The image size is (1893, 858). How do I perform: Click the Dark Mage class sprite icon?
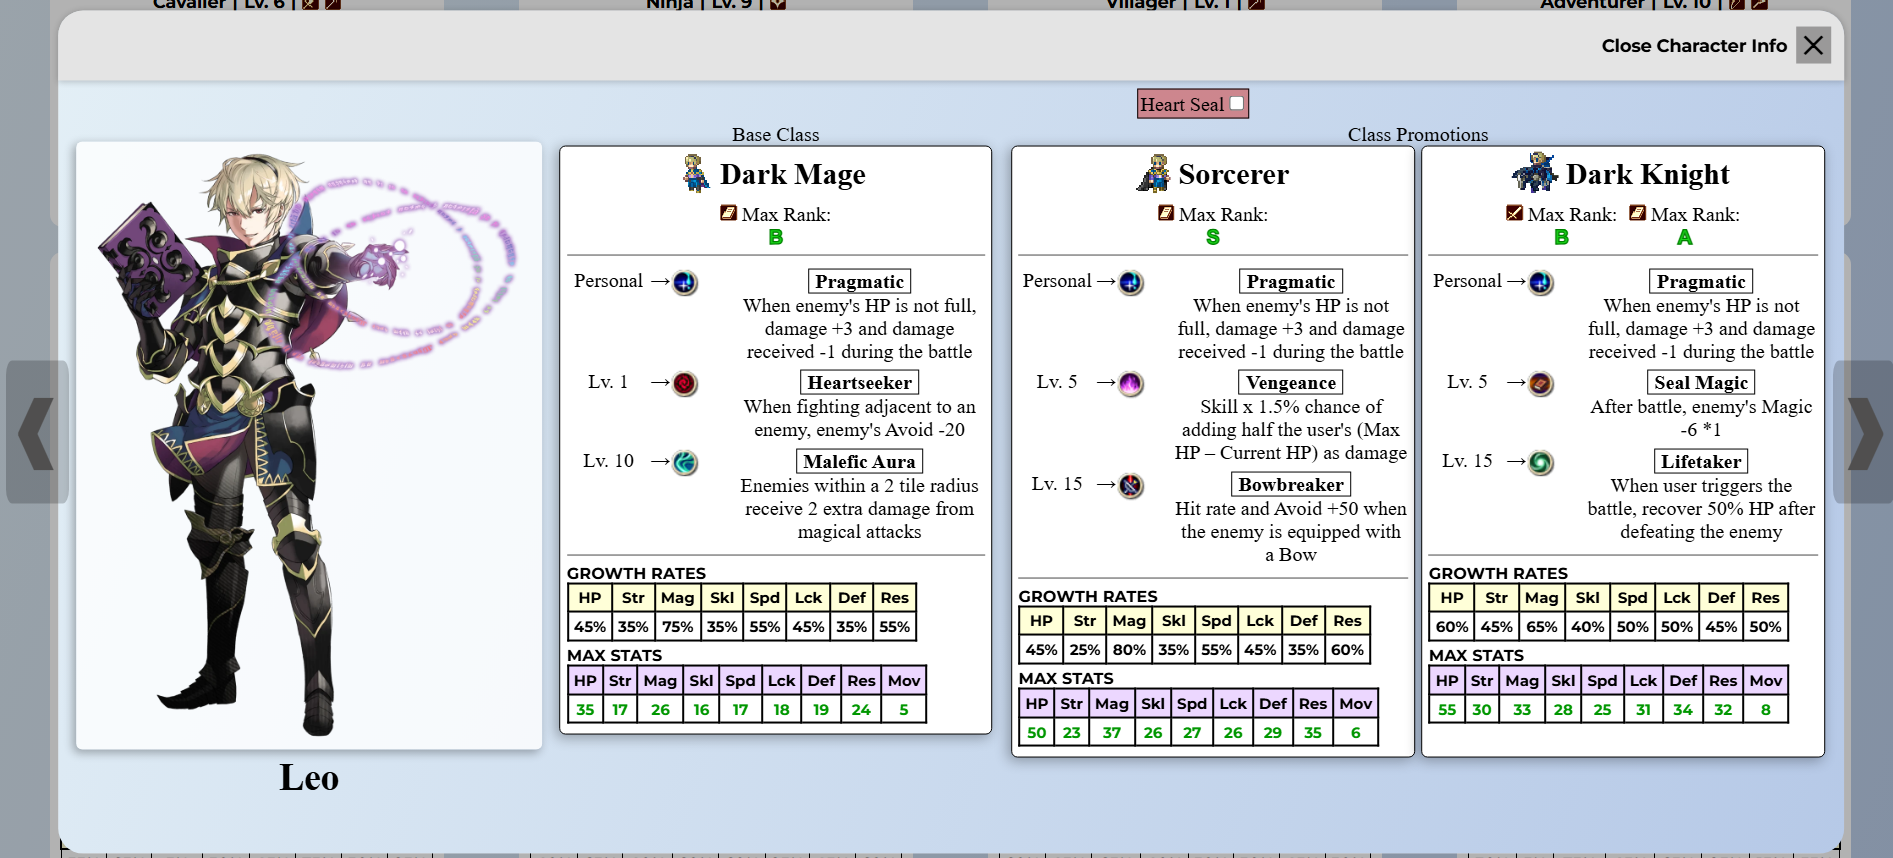tap(696, 173)
